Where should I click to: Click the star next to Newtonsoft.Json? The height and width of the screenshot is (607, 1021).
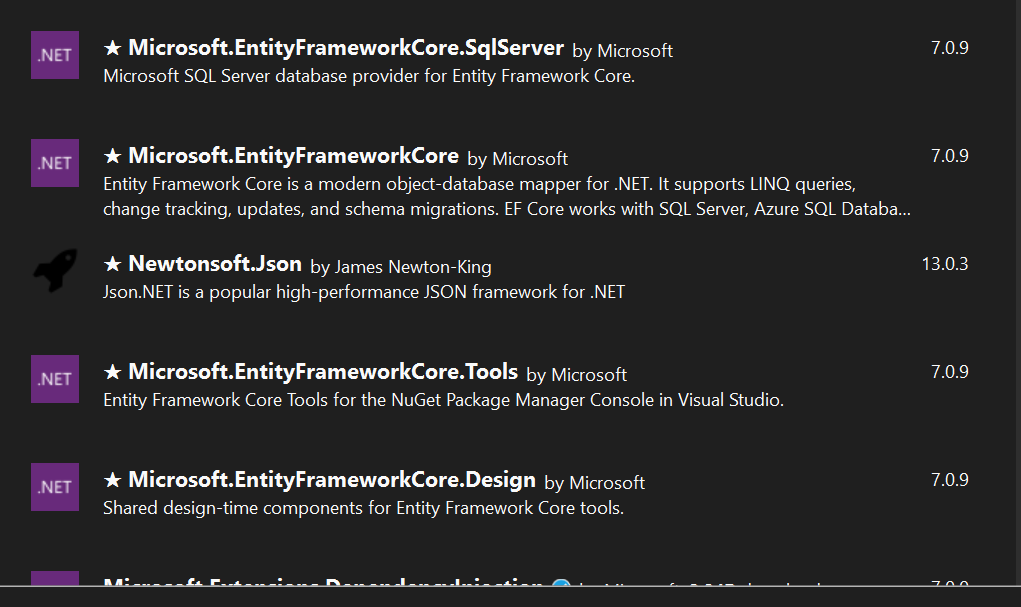click(113, 264)
